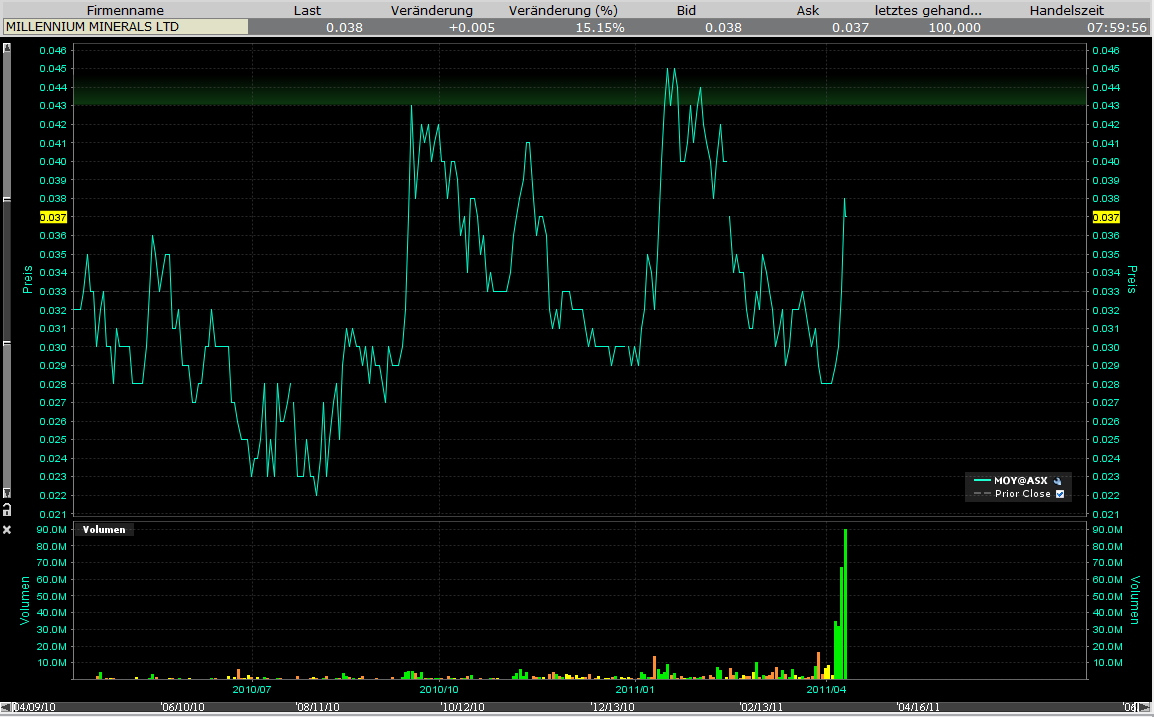Click the teal MOY@ASX line color sample

pos(983,480)
